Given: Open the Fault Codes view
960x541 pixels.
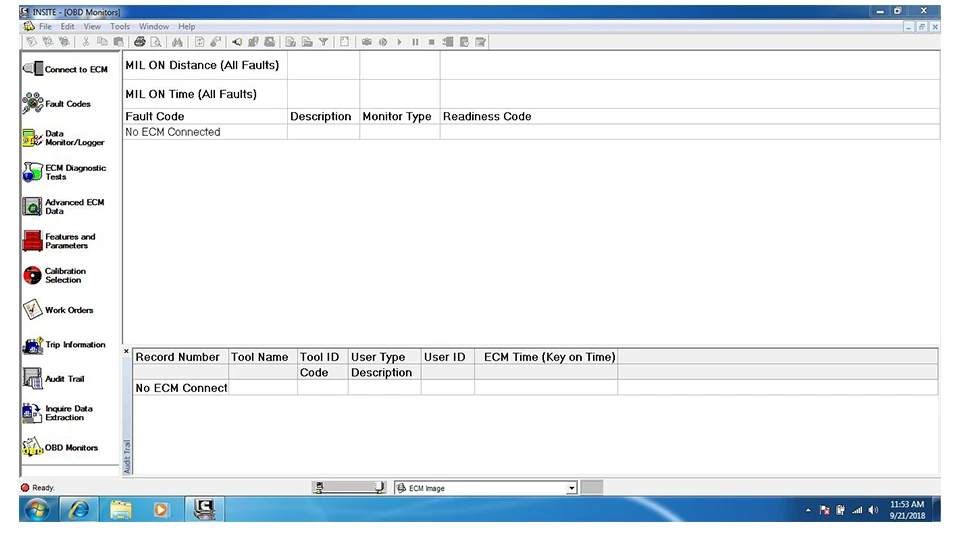Looking at the screenshot, I should tap(57, 103).
